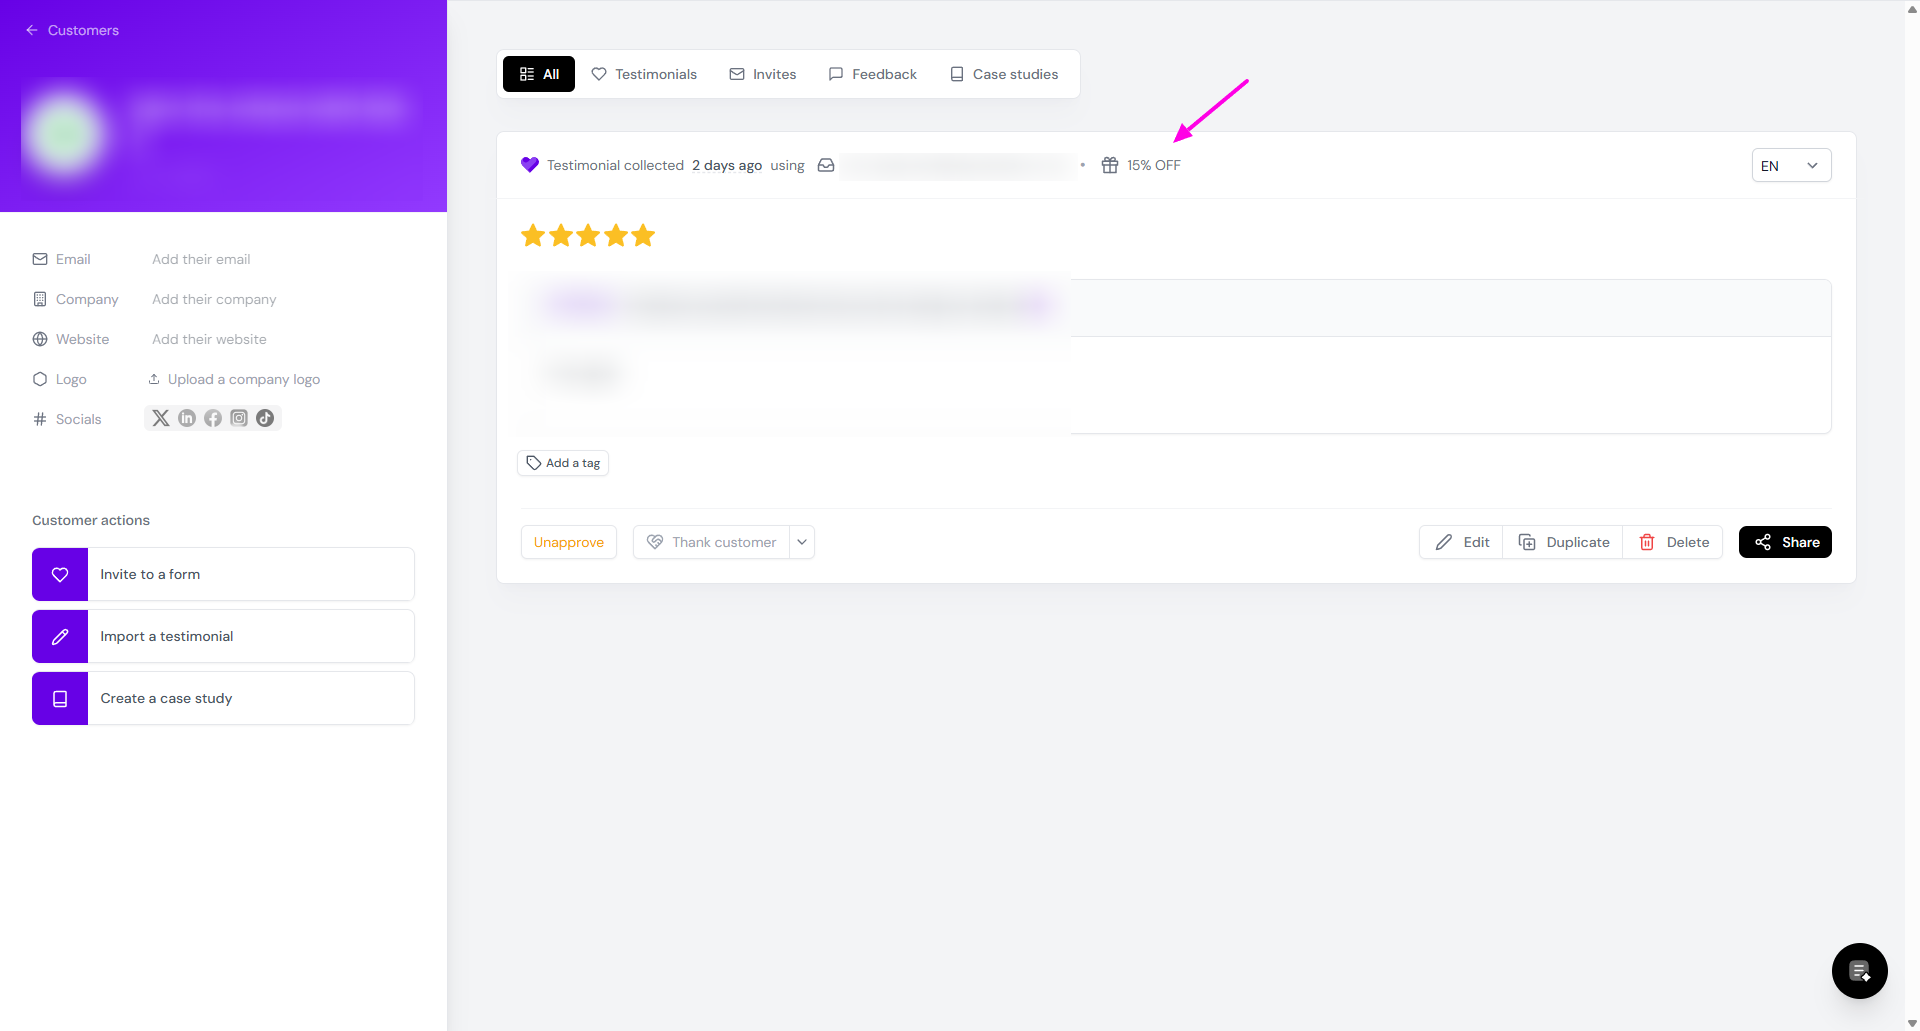The width and height of the screenshot is (1920, 1031).
Task: Open the Case studies tab
Action: pyautogui.click(x=1003, y=74)
